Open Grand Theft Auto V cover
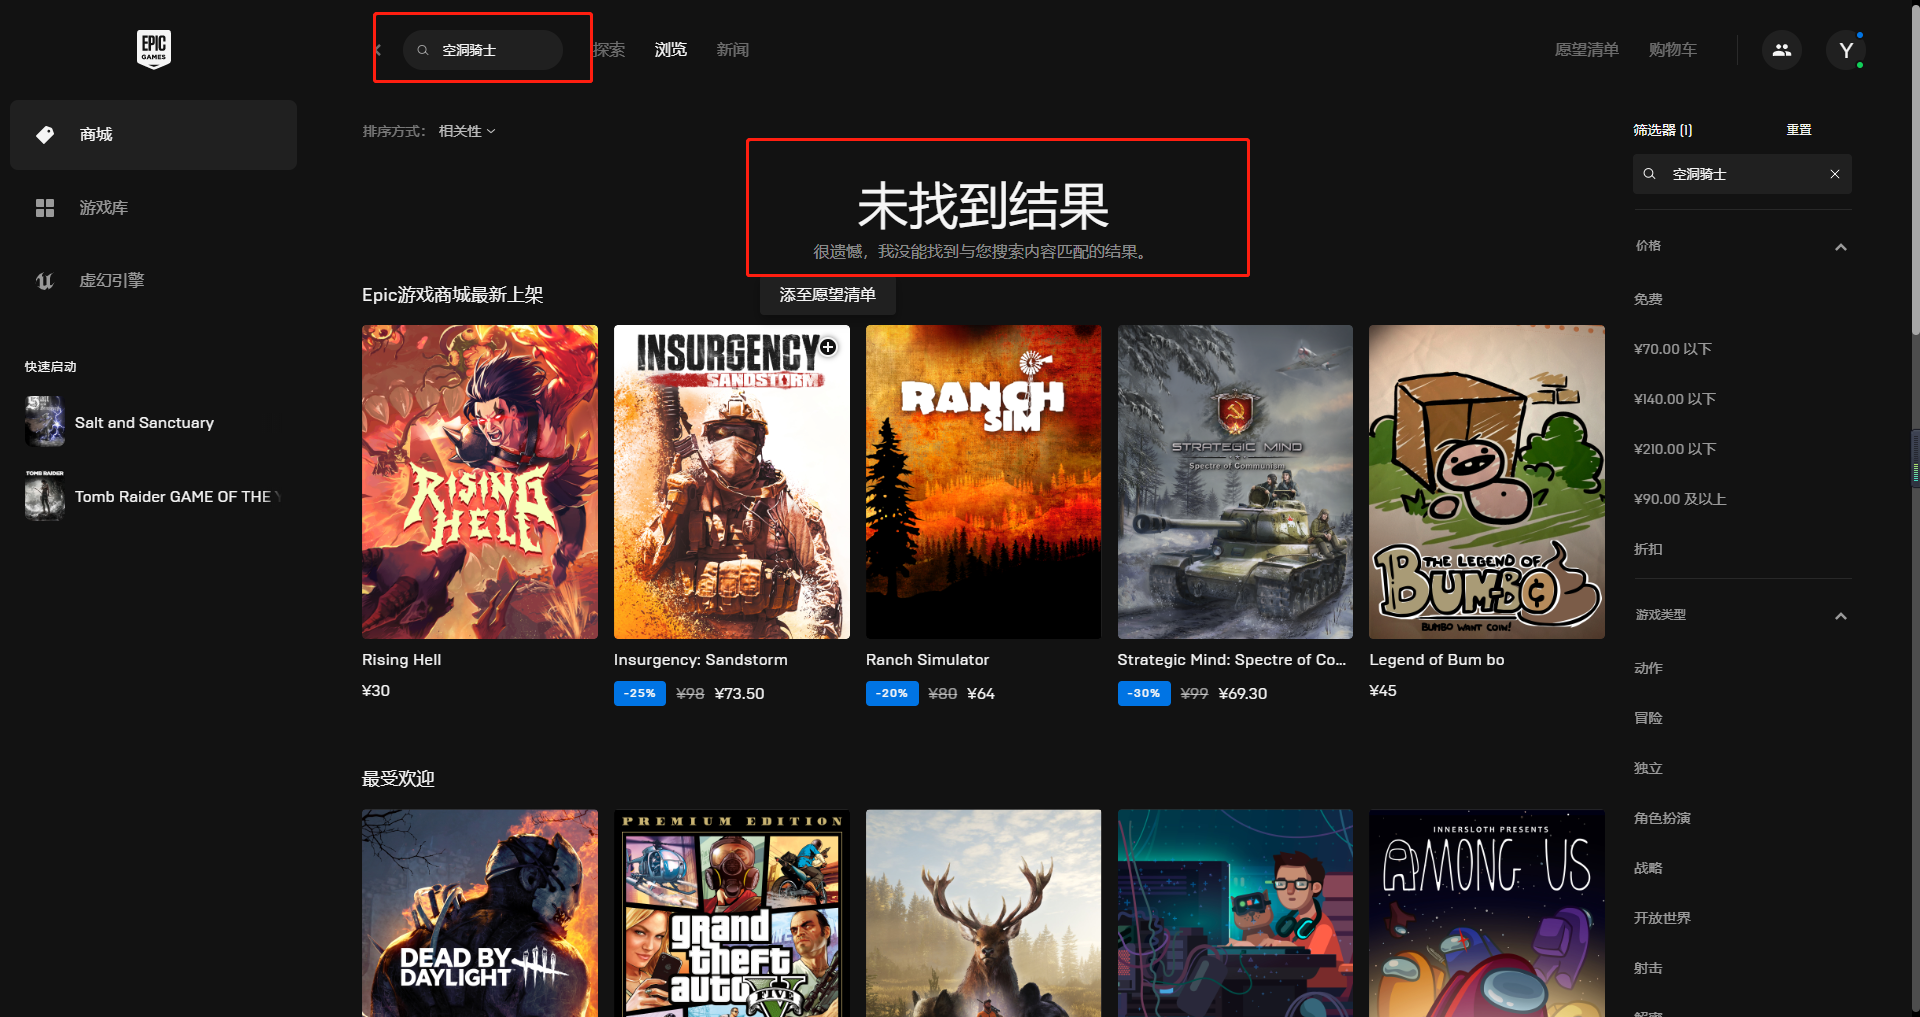 [732, 913]
